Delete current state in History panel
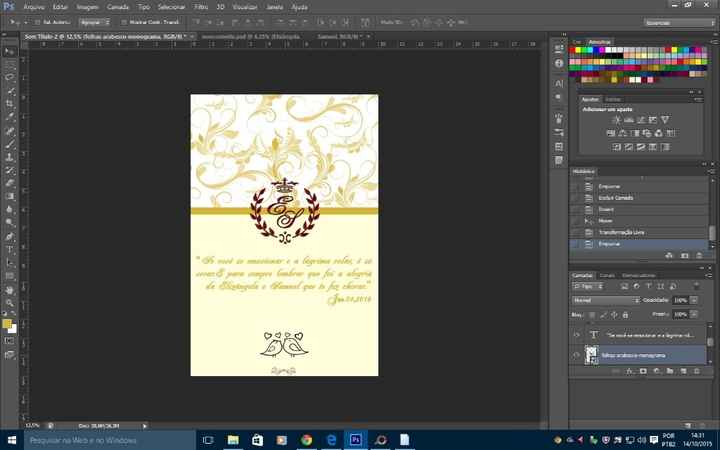Viewport: 720px width, 450px height. 699,256
